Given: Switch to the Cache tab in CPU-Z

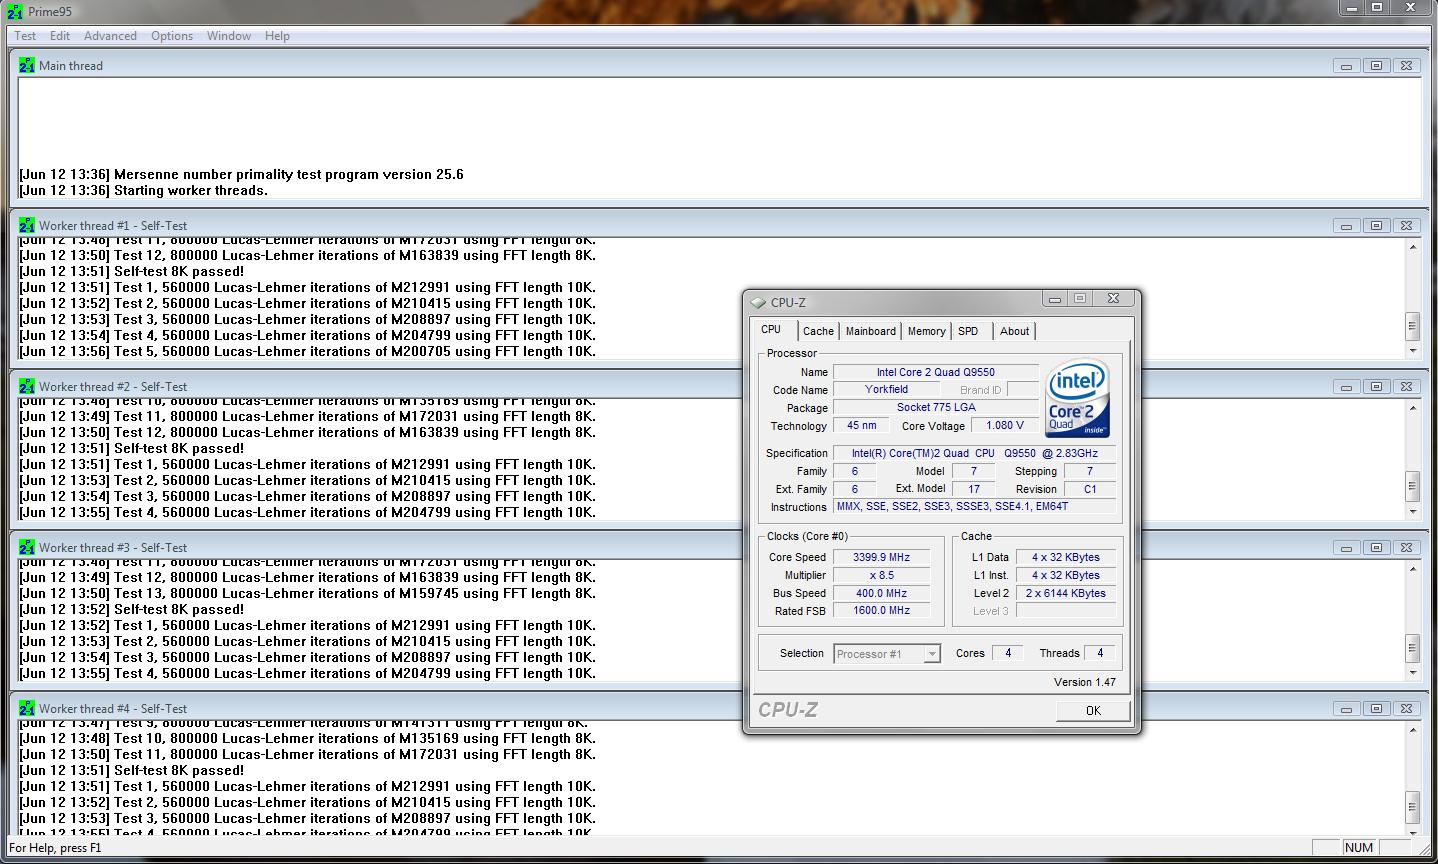Looking at the screenshot, I should click(x=818, y=331).
